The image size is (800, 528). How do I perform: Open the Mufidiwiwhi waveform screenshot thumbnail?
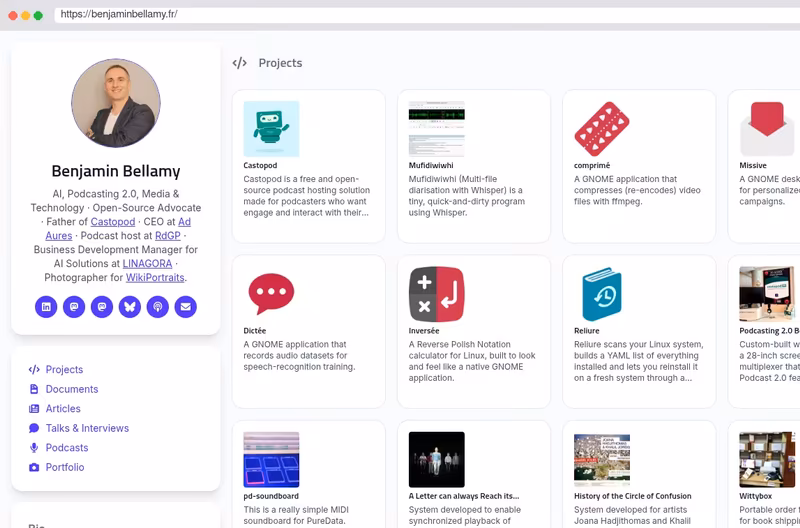(x=437, y=129)
